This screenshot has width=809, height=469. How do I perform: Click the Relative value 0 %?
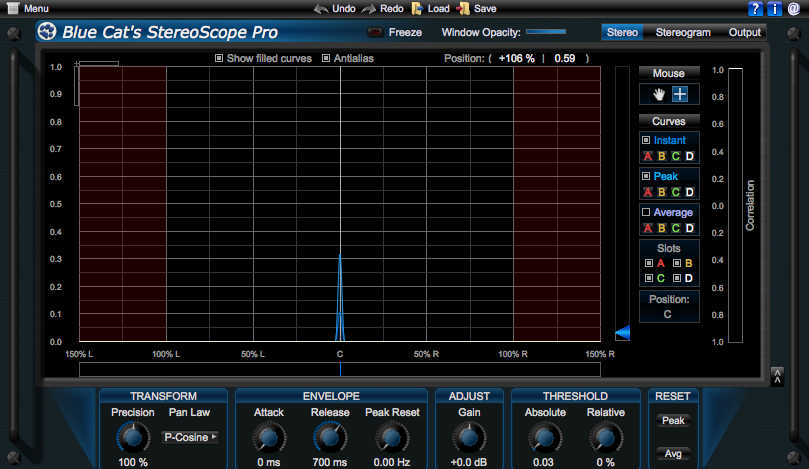click(x=606, y=462)
